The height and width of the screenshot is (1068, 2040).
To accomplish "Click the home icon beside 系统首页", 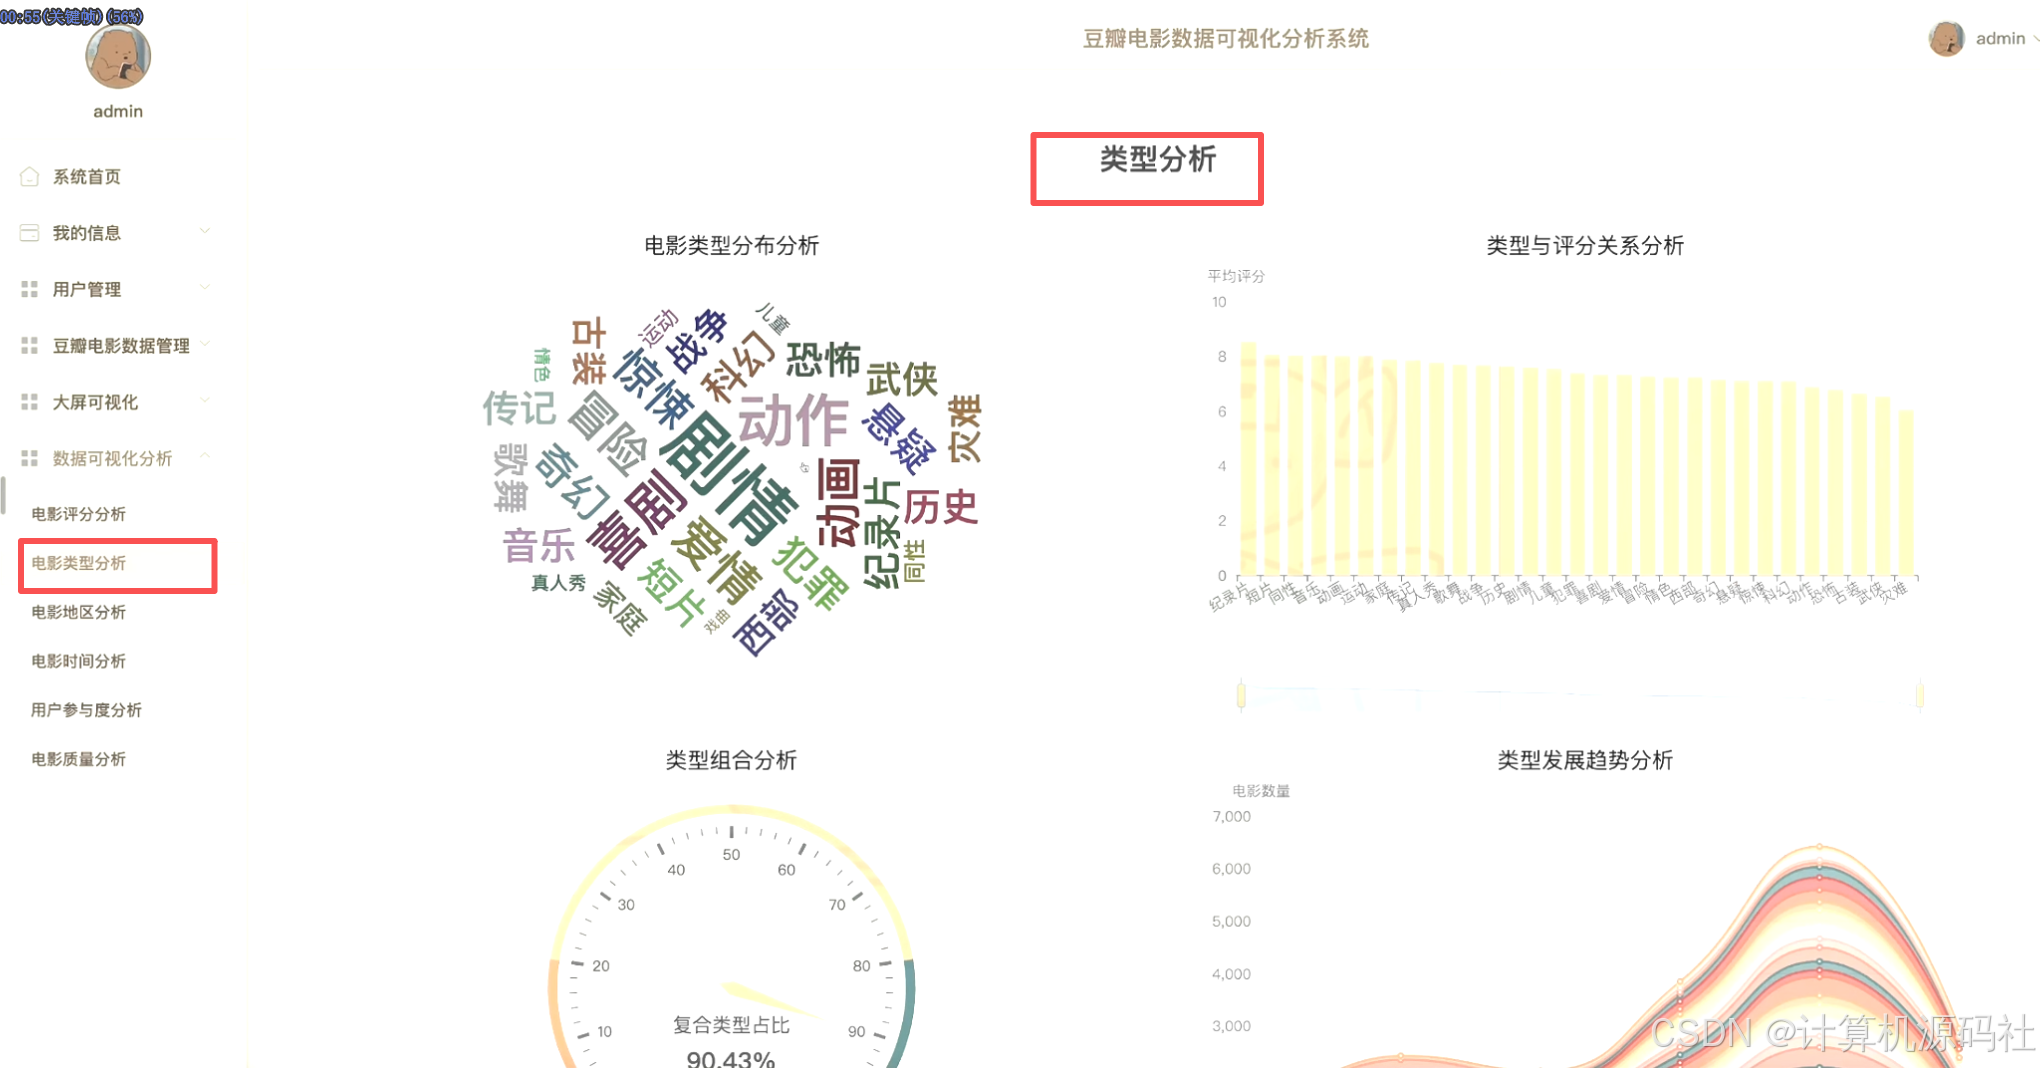I will point(30,176).
